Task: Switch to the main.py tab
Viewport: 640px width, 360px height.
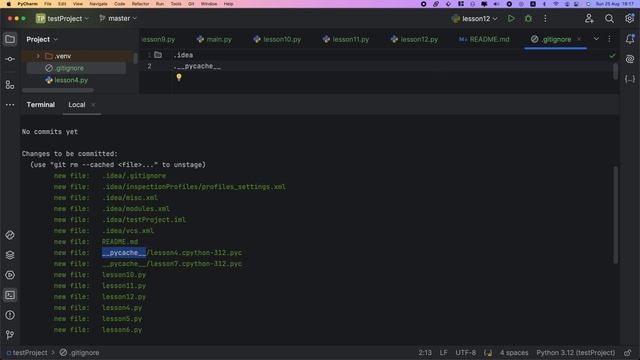Action: [x=214, y=39]
